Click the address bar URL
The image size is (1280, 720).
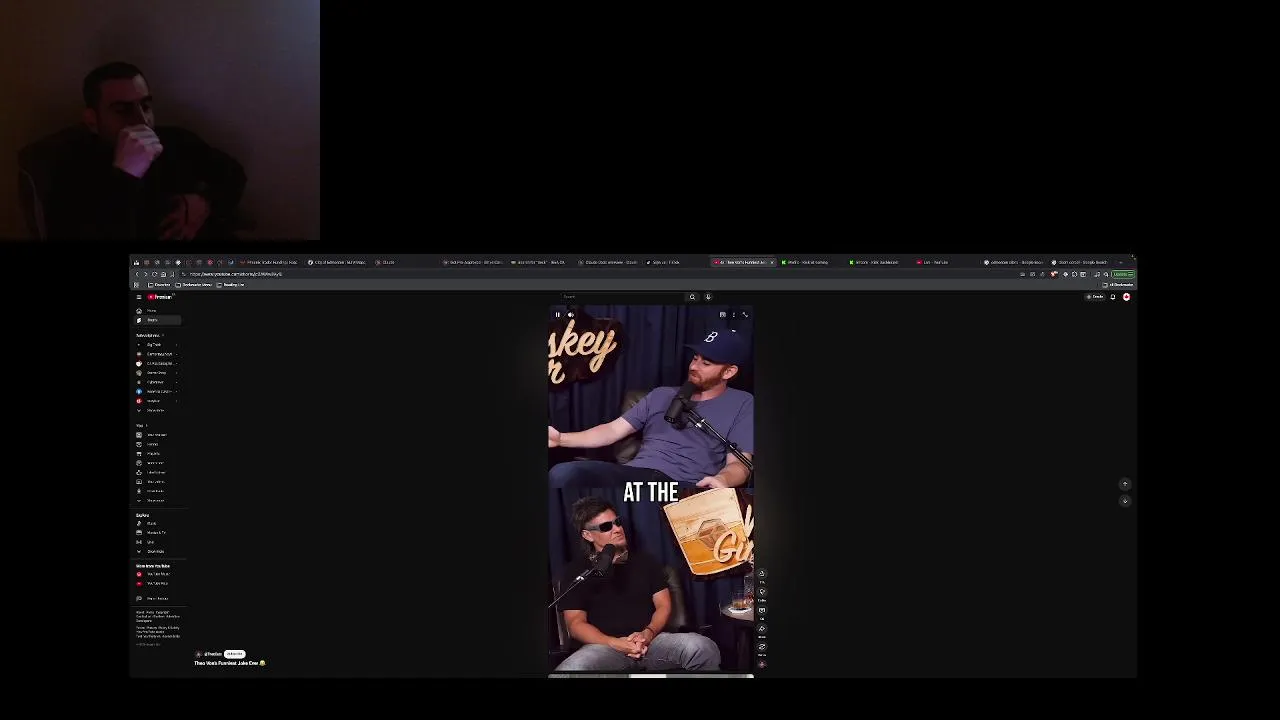[236, 274]
